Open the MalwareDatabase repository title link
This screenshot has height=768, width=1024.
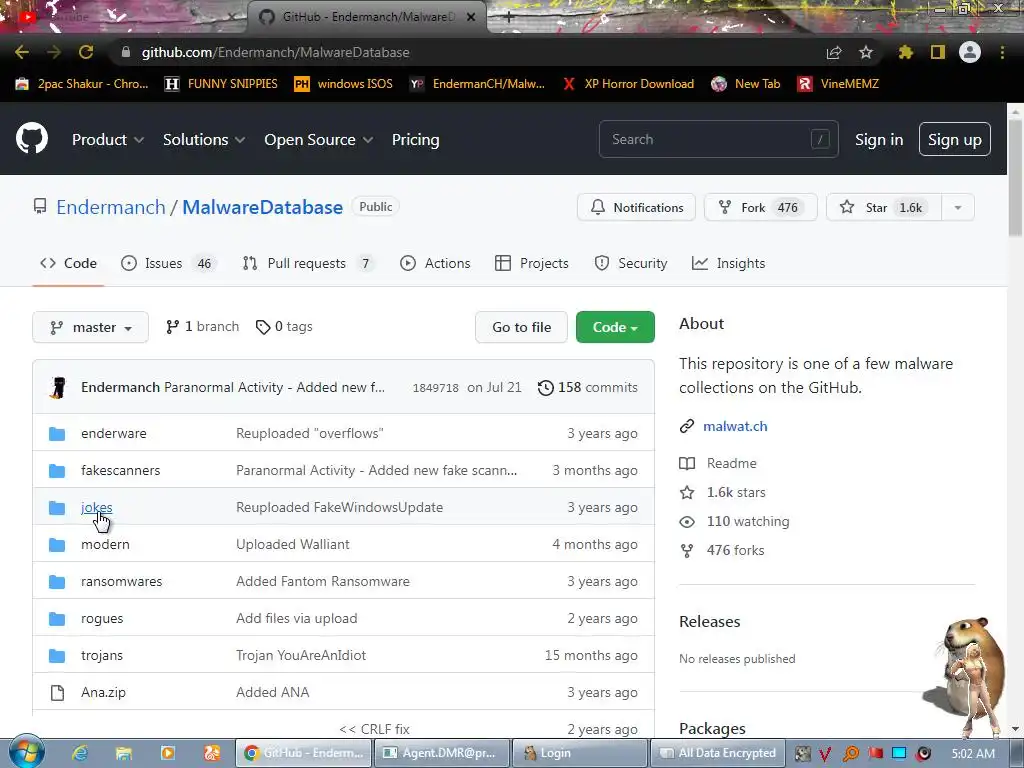coord(263,207)
